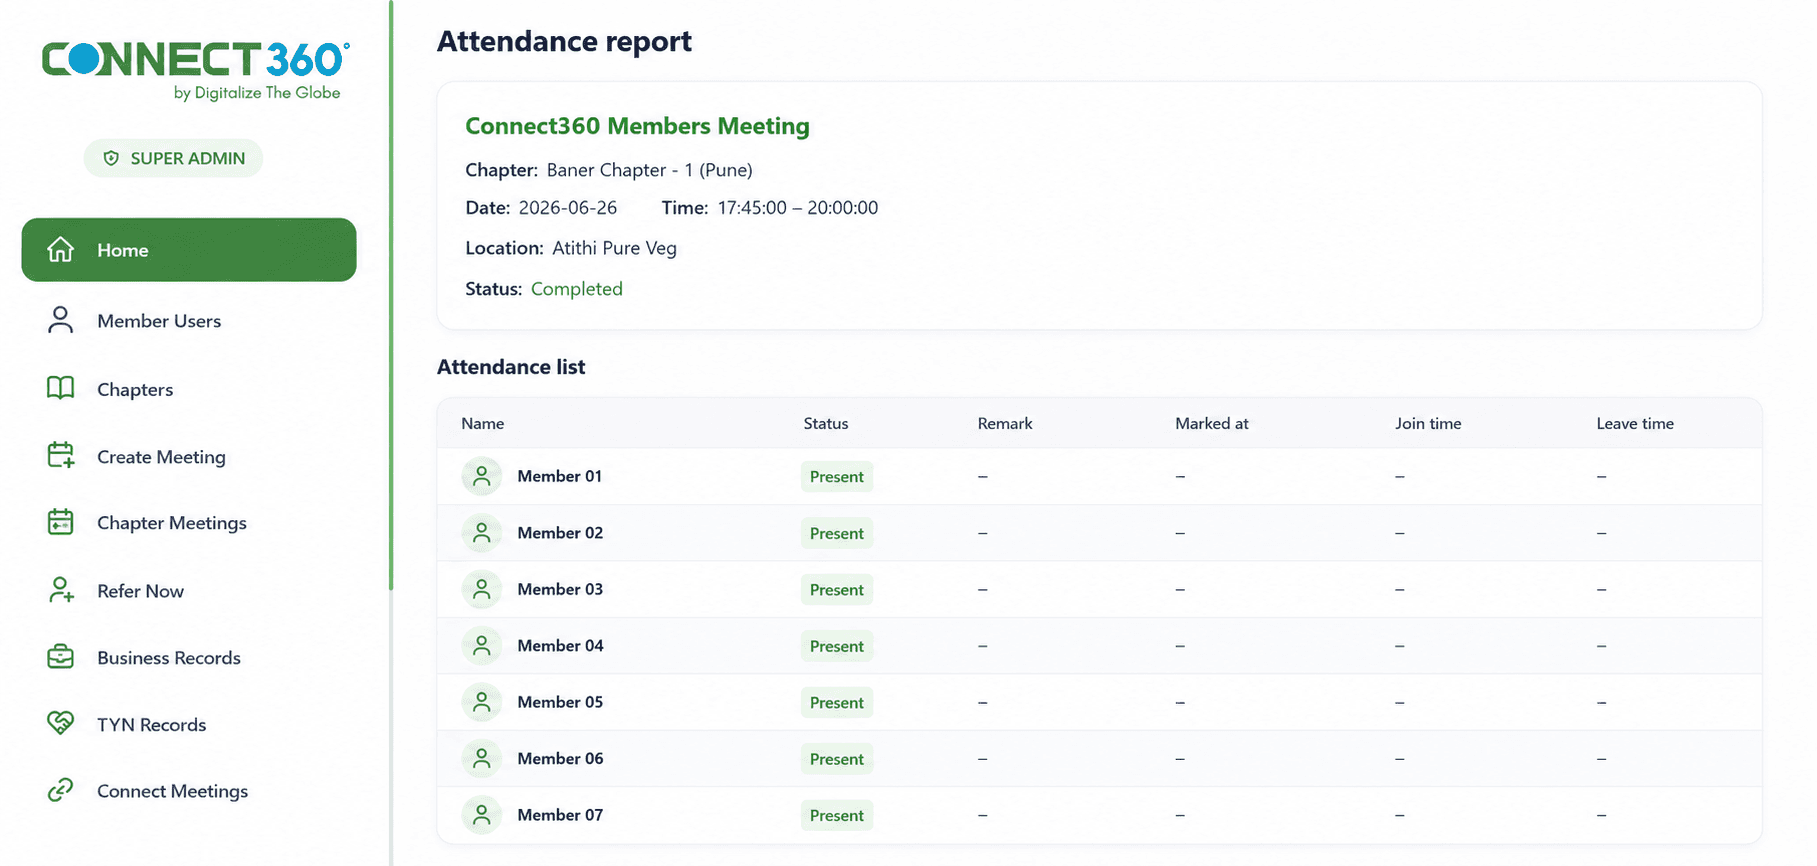
Task: Click the location Atithi Pure Veg
Action: [615, 248]
